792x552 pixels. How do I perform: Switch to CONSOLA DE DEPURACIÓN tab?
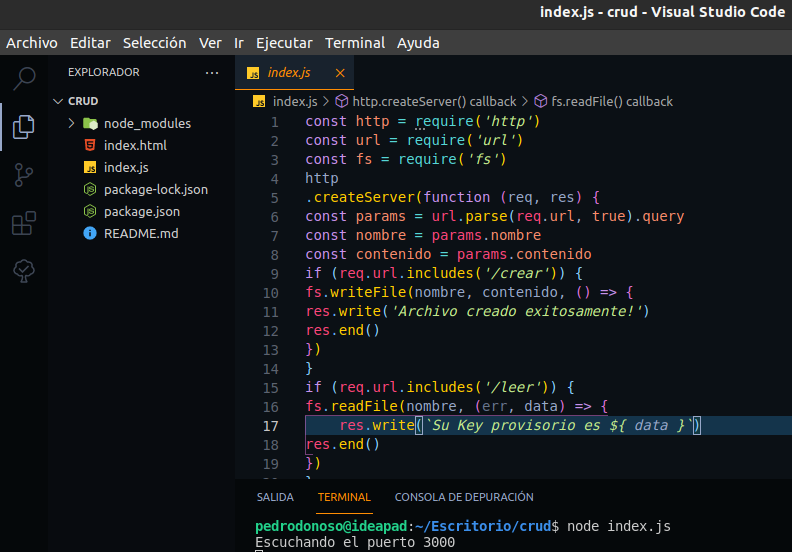click(x=464, y=497)
